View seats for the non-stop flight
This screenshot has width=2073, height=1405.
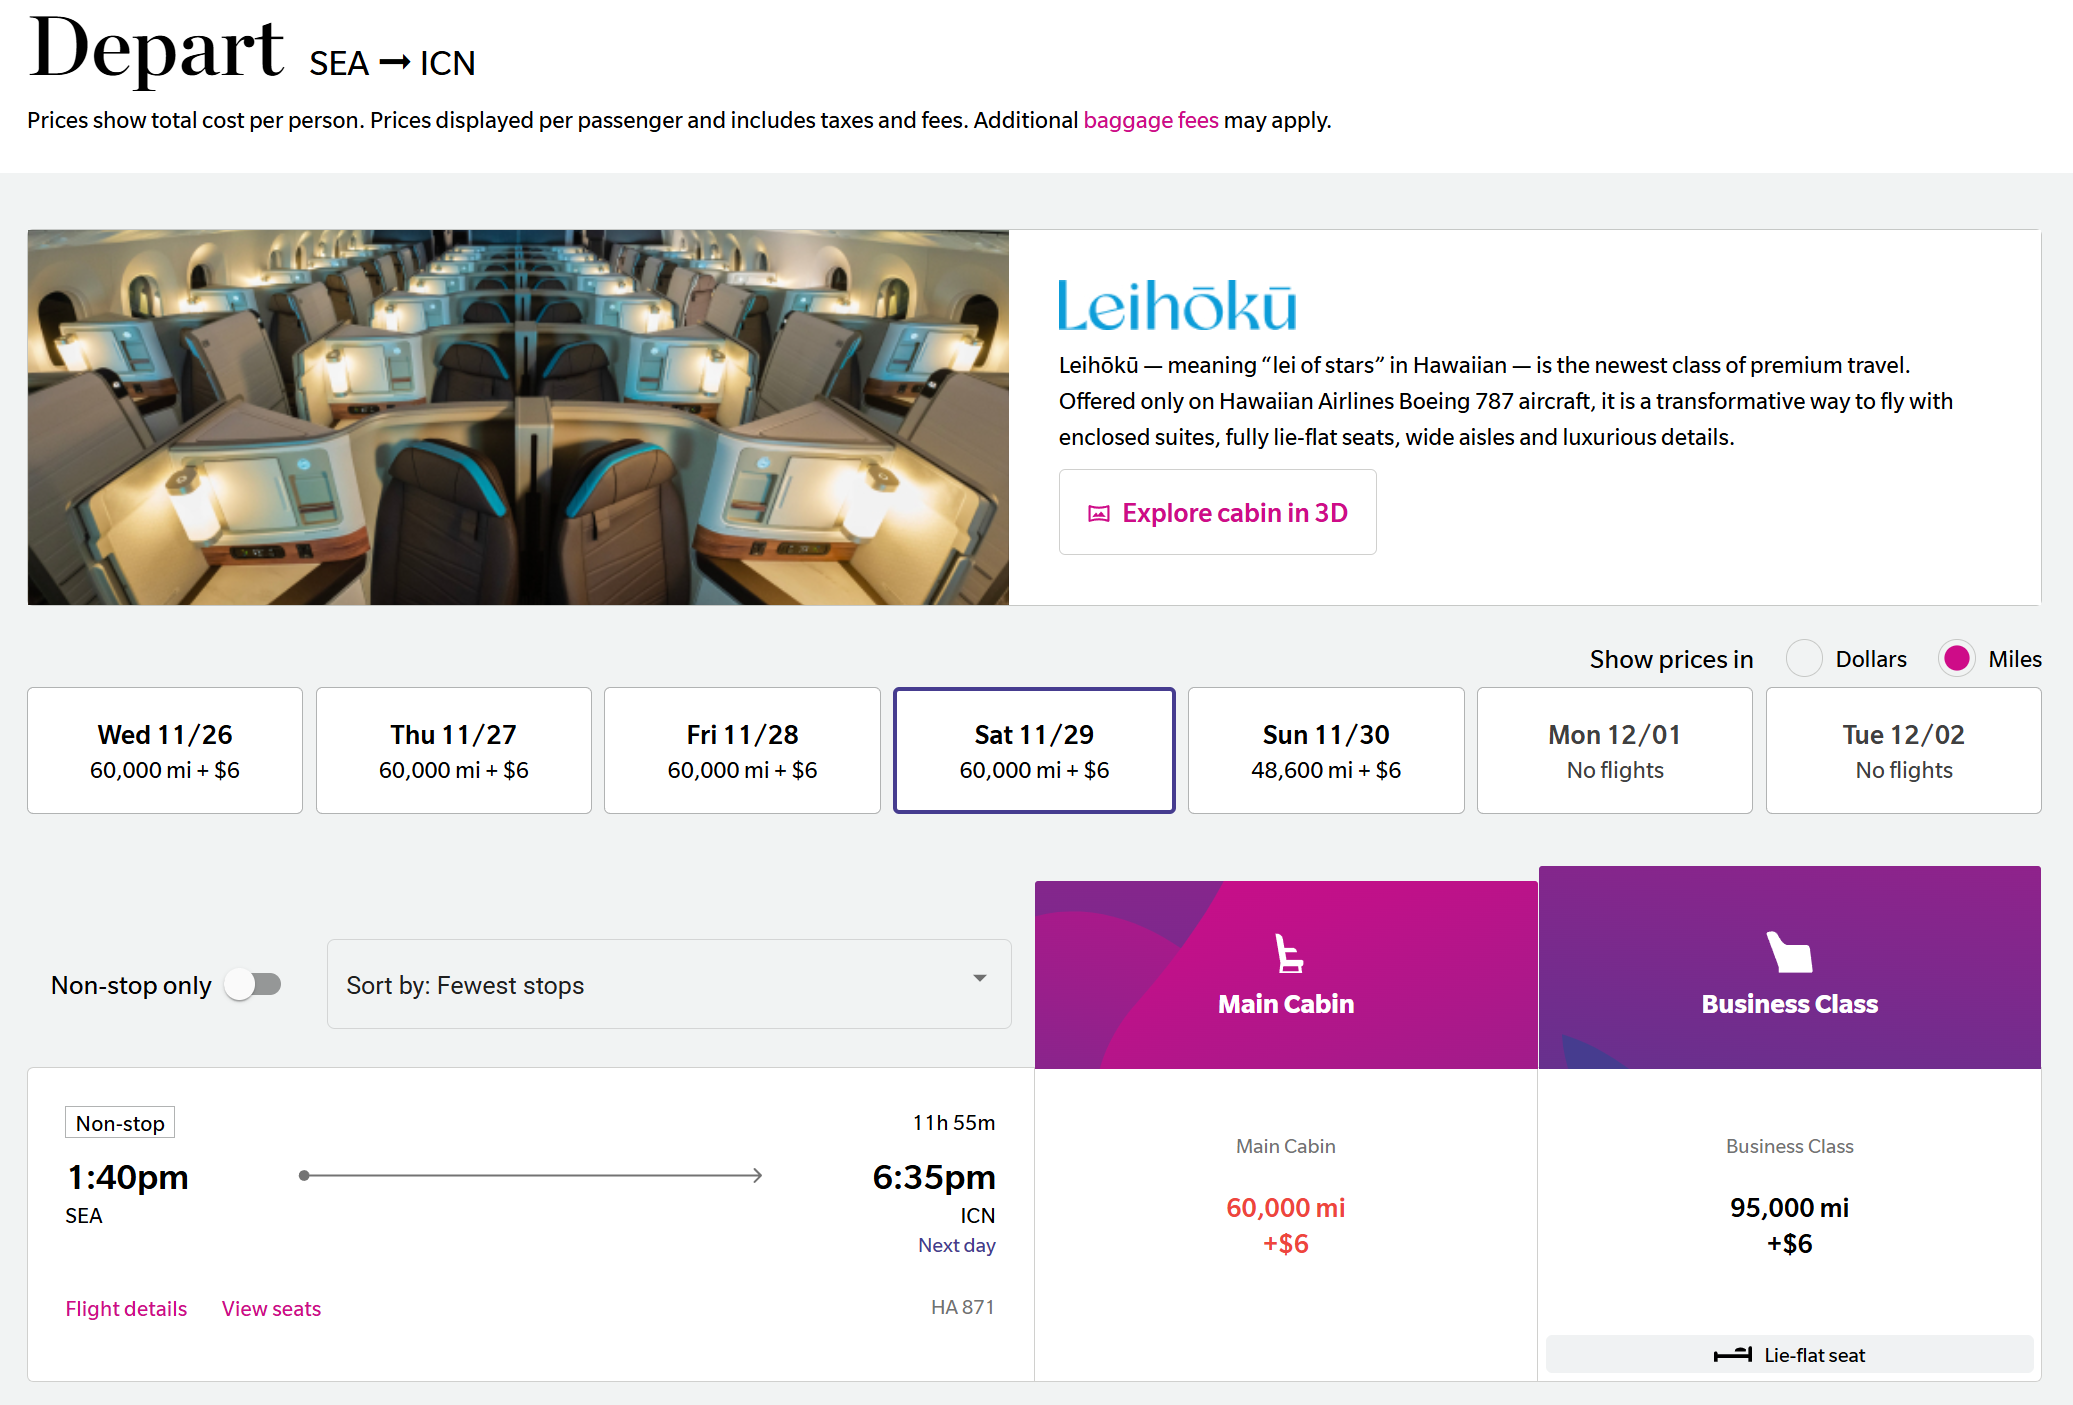271,1308
